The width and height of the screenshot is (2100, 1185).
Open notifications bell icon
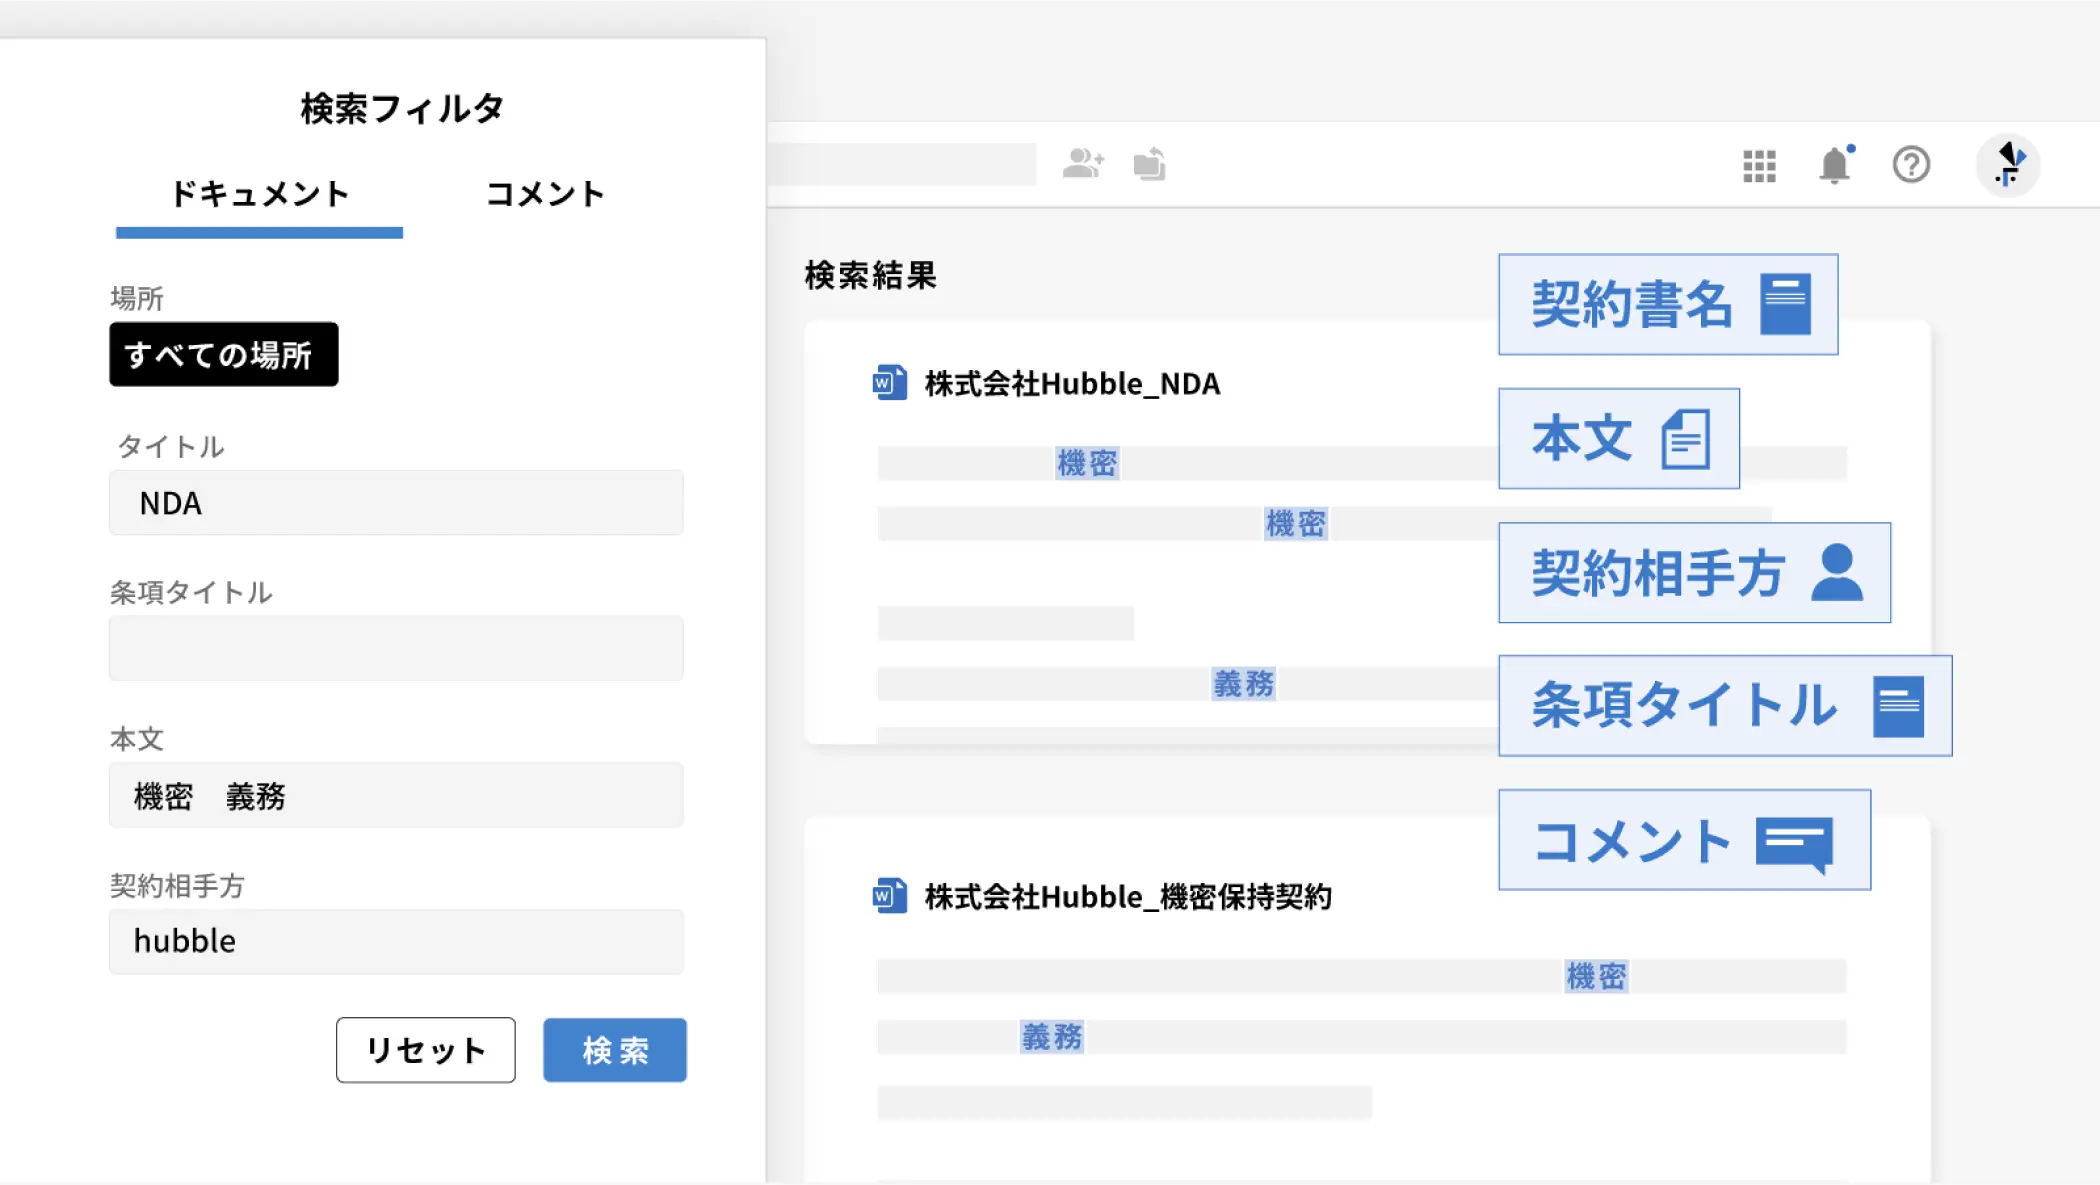pyautogui.click(x=1835, y=165)
